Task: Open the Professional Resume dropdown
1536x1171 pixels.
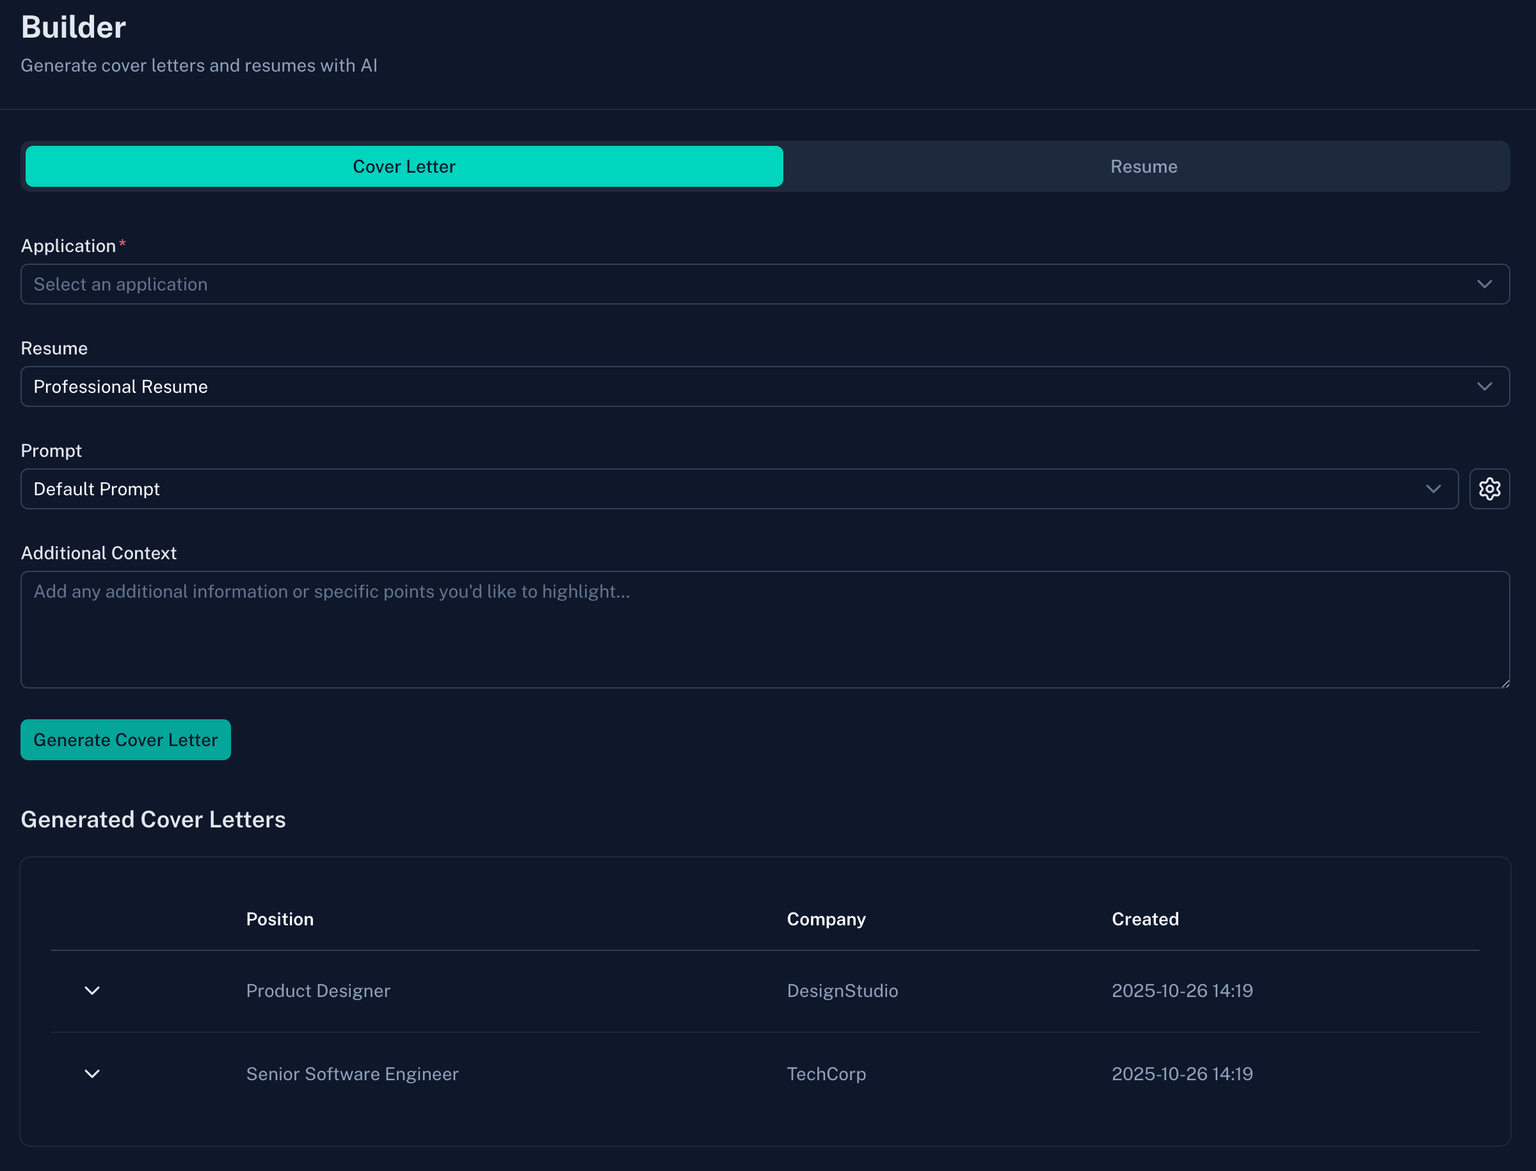Action: pos(764,387)
